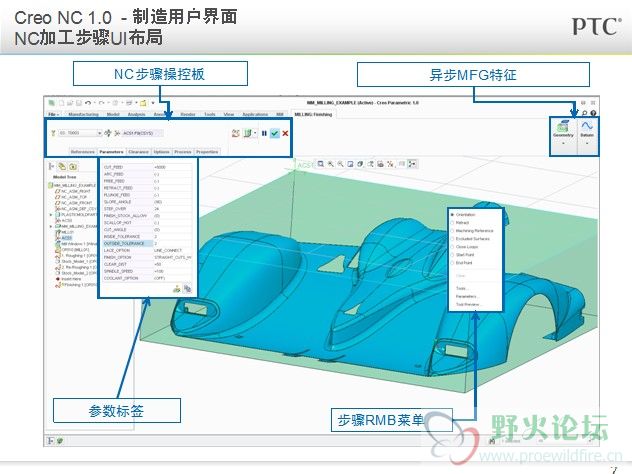Switch to the Parameters tab
The image size is (632, 474).
click(x=111, y=152)
